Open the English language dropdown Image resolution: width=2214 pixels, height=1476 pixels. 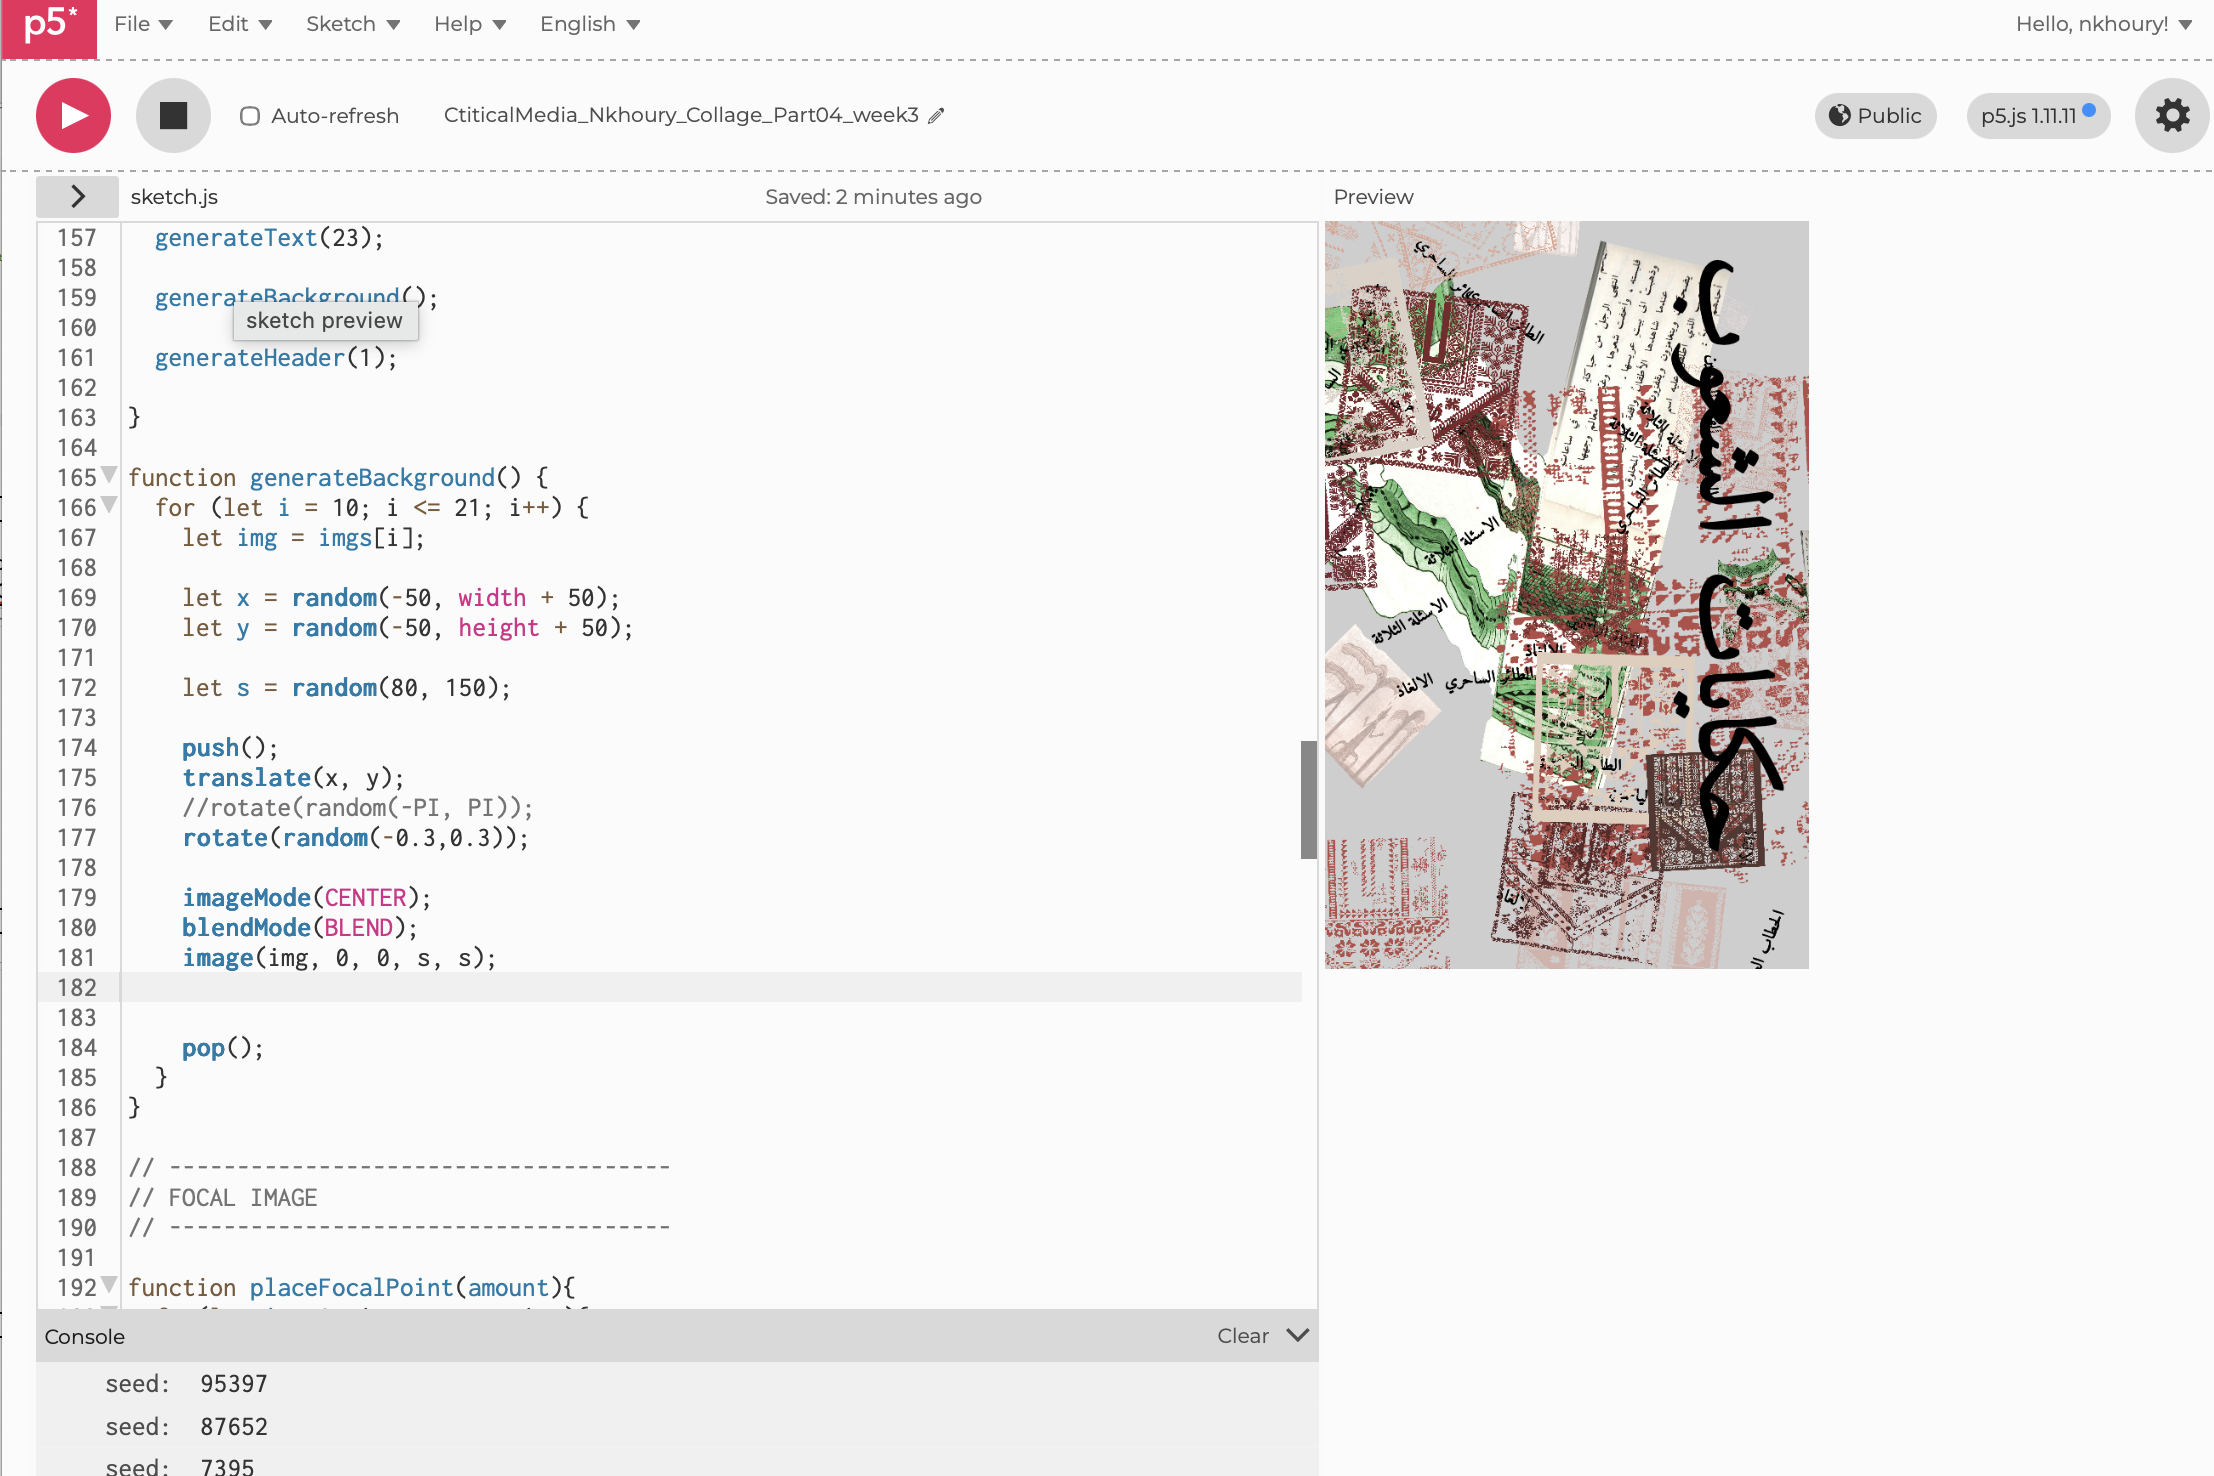click(590, 24)
